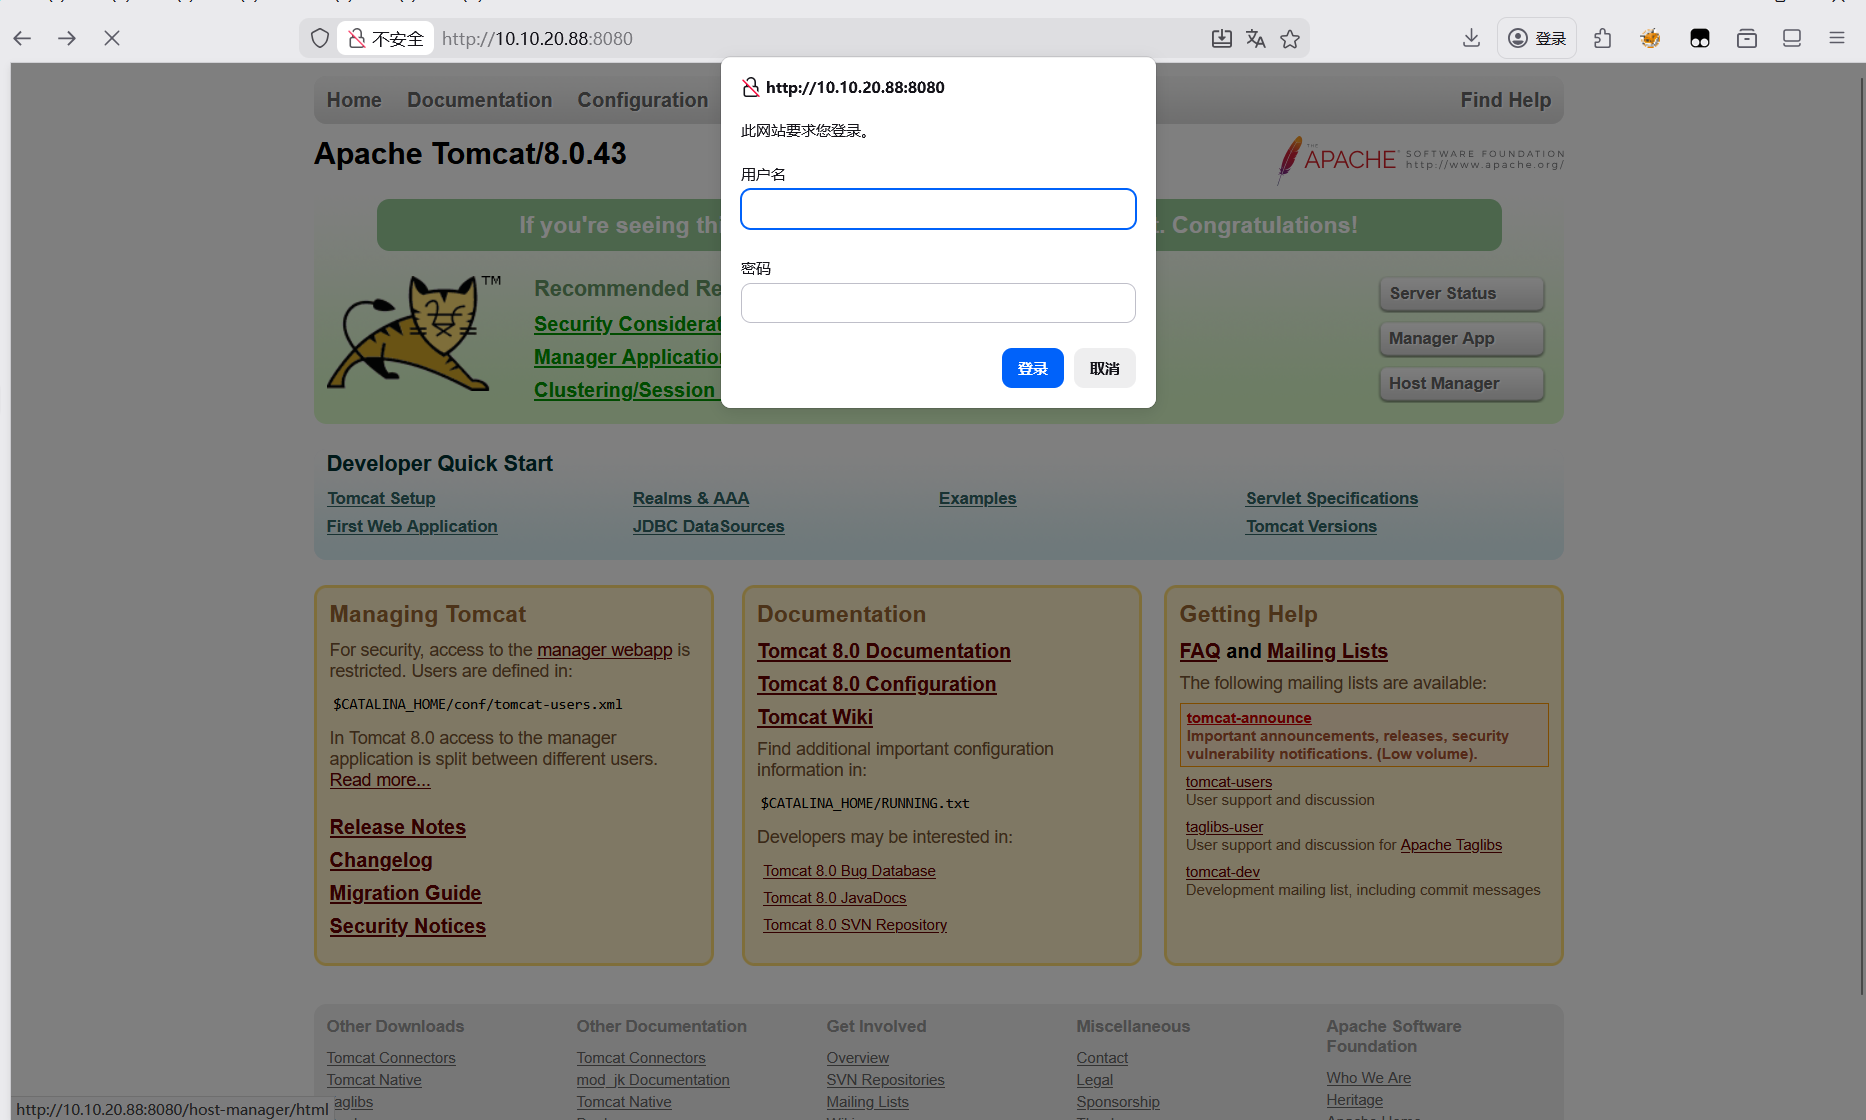Click the Server Status button
The height and width of the screenshot is (1120, 1866).
click(1461, 293)
